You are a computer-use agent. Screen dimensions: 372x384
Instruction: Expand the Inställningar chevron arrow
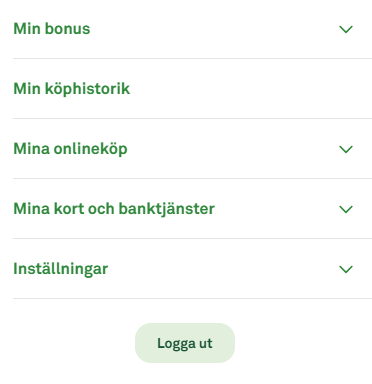pos(346,269)
